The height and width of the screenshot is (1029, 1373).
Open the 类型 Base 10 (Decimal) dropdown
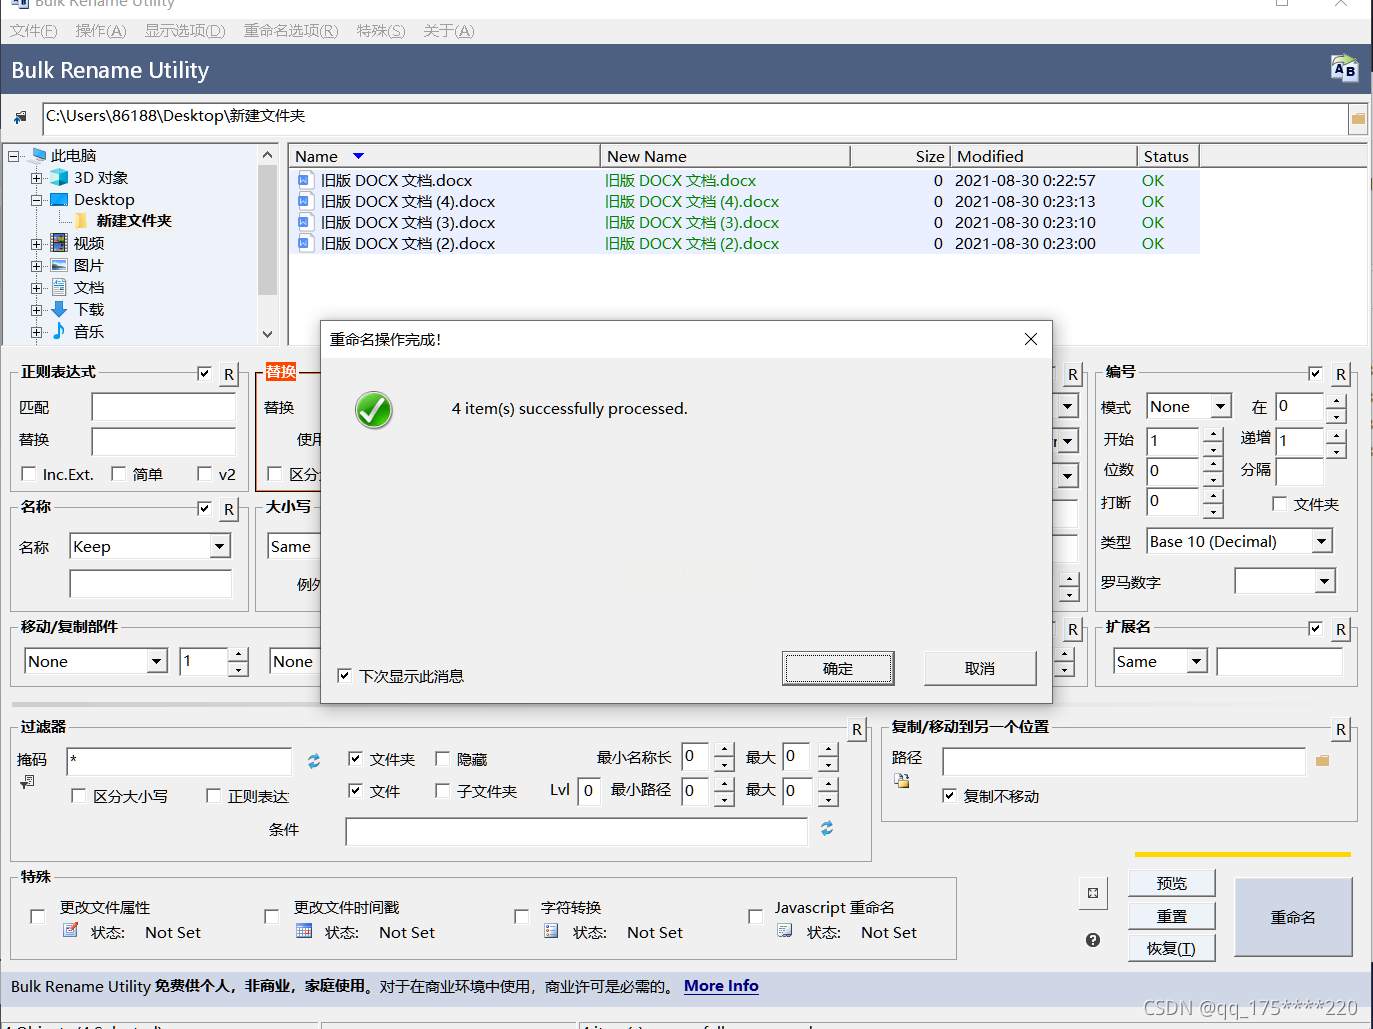coord(1321,542)
